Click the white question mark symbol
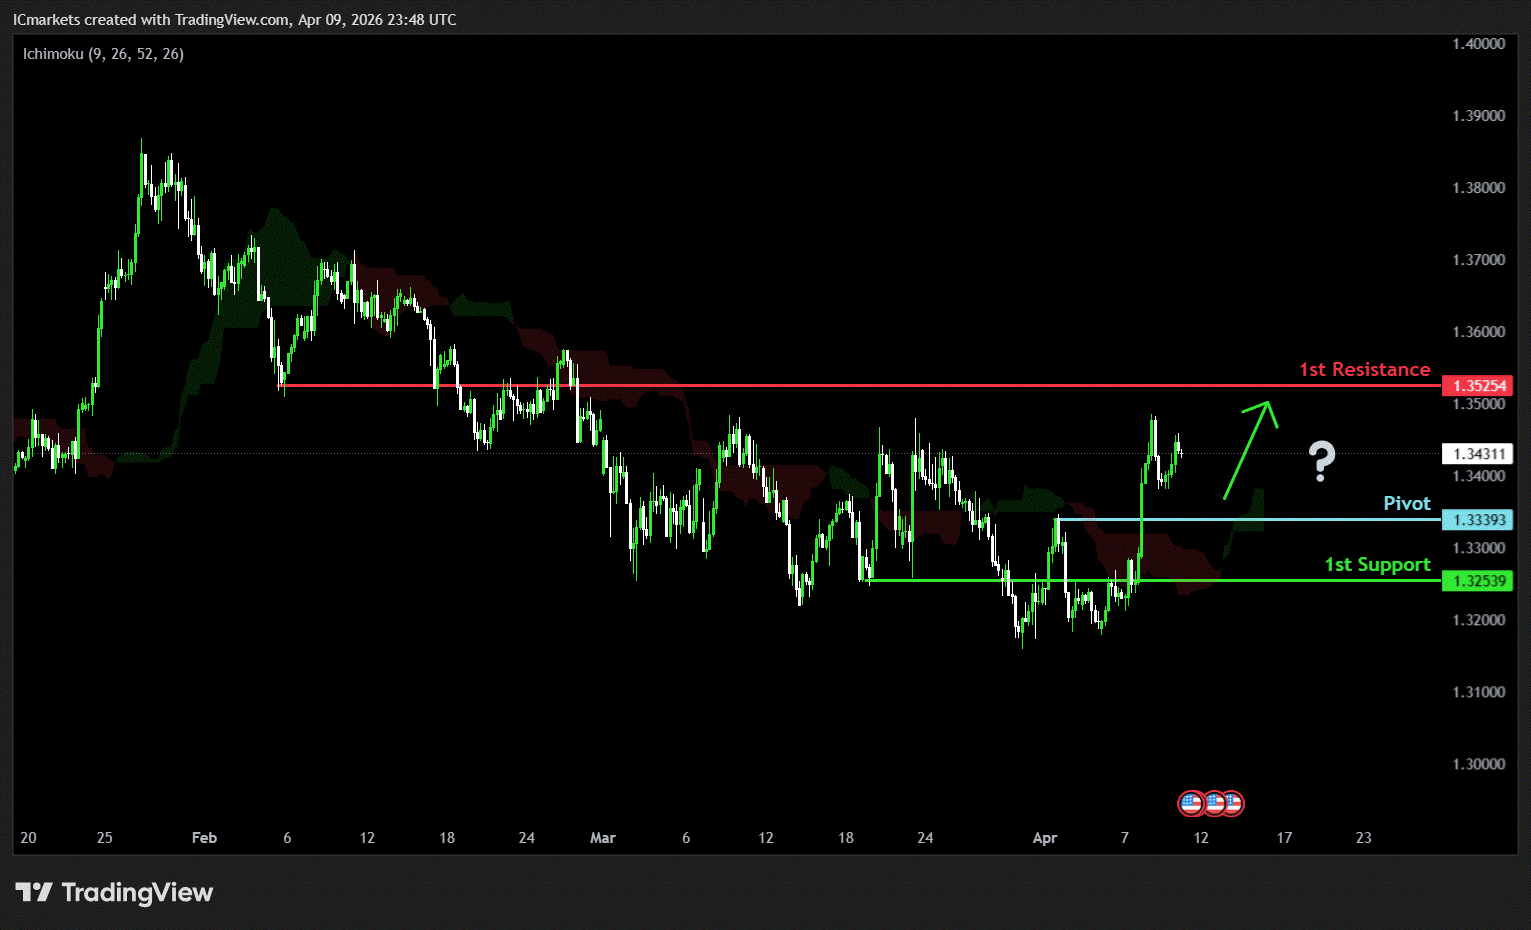This screenshot has height=930, width=1531. click(1321, 461)
